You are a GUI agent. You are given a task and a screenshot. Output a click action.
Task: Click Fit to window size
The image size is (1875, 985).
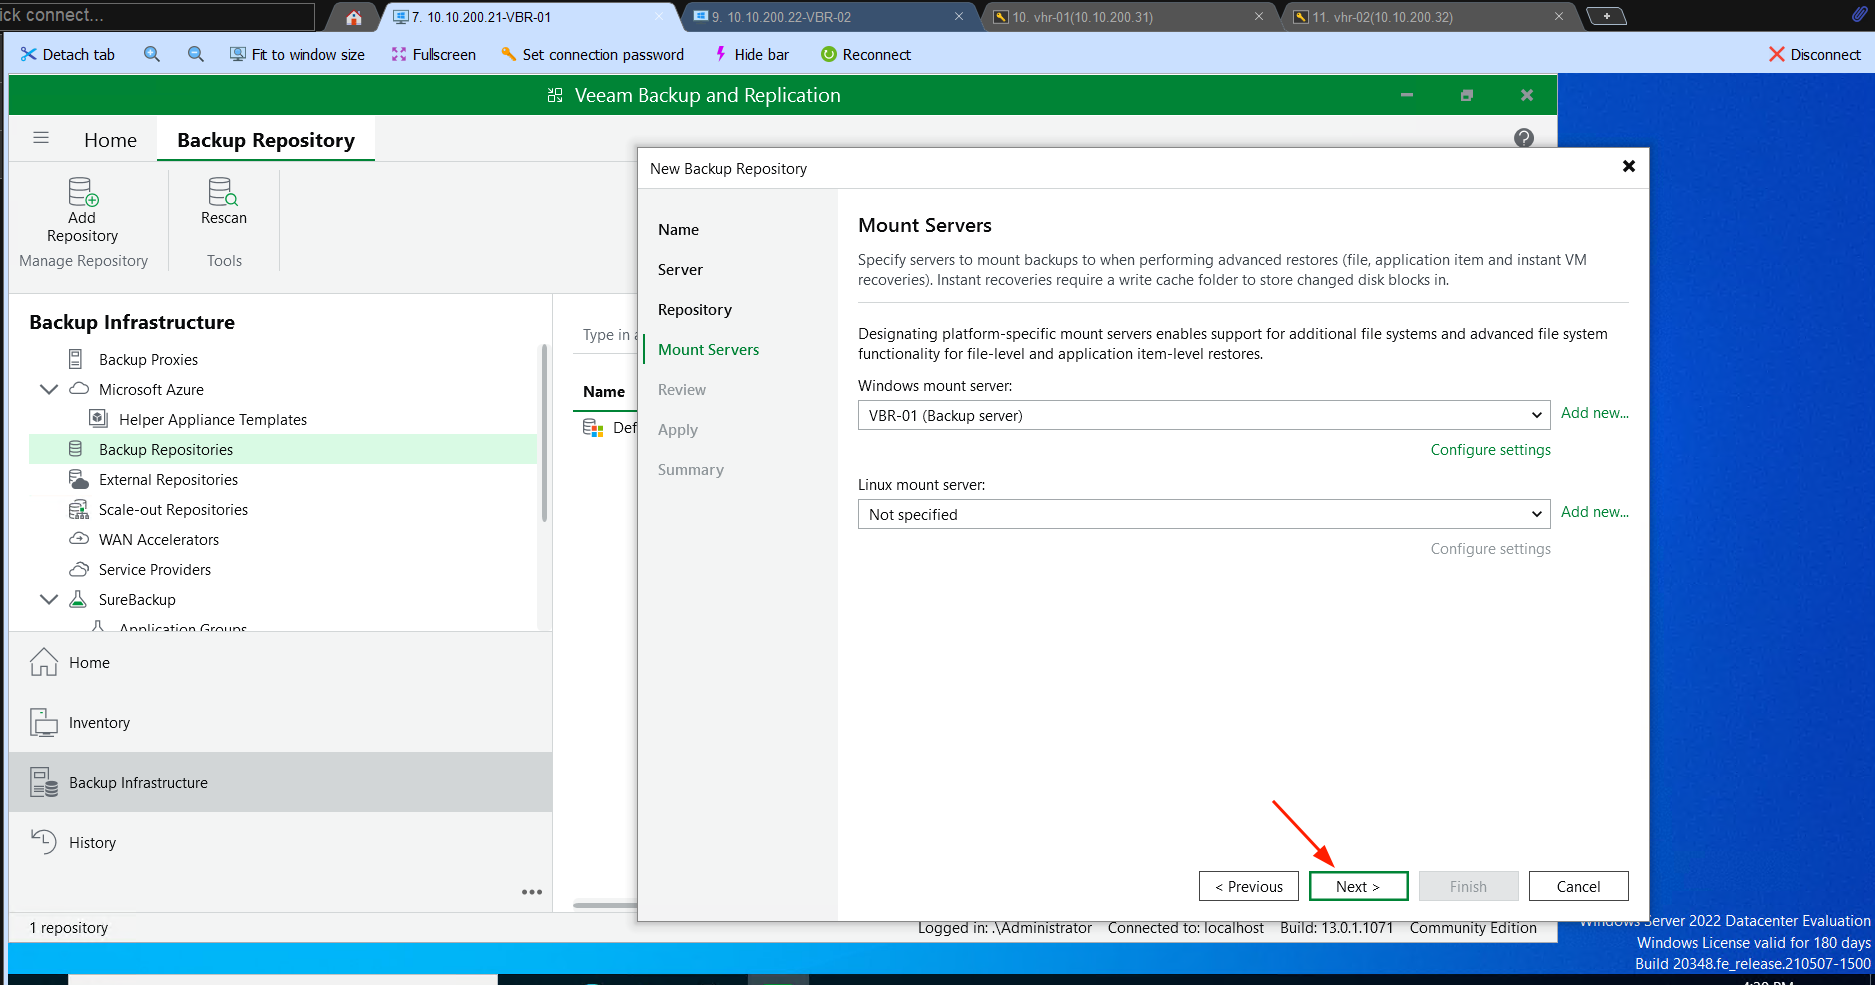point(297,55)
